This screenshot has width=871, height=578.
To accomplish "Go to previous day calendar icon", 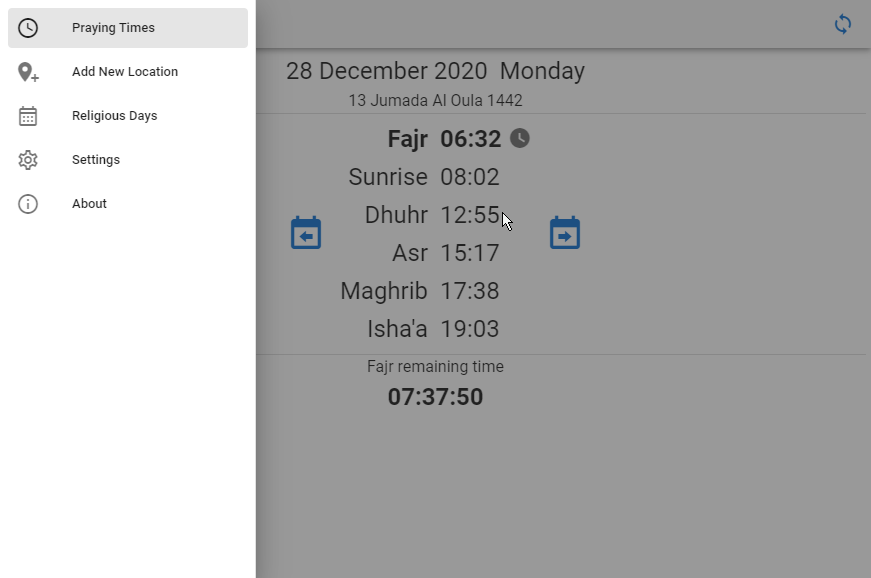I will click(306, 233).
